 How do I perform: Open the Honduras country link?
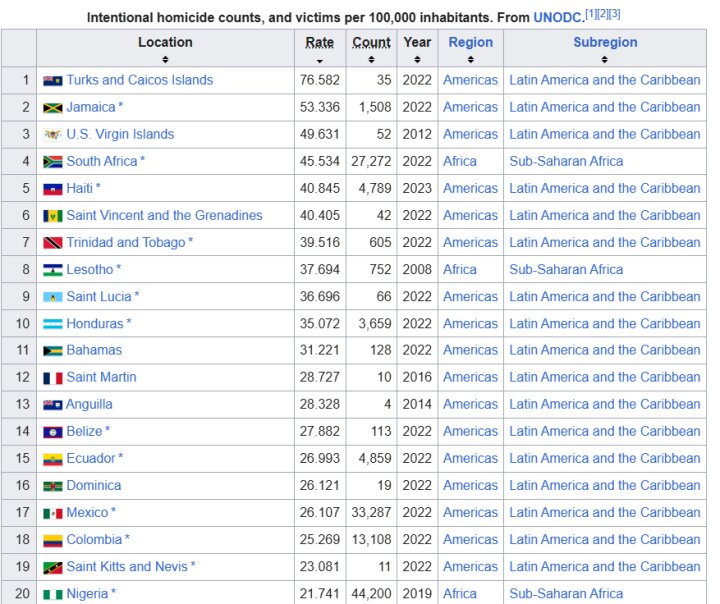[95, 324]
